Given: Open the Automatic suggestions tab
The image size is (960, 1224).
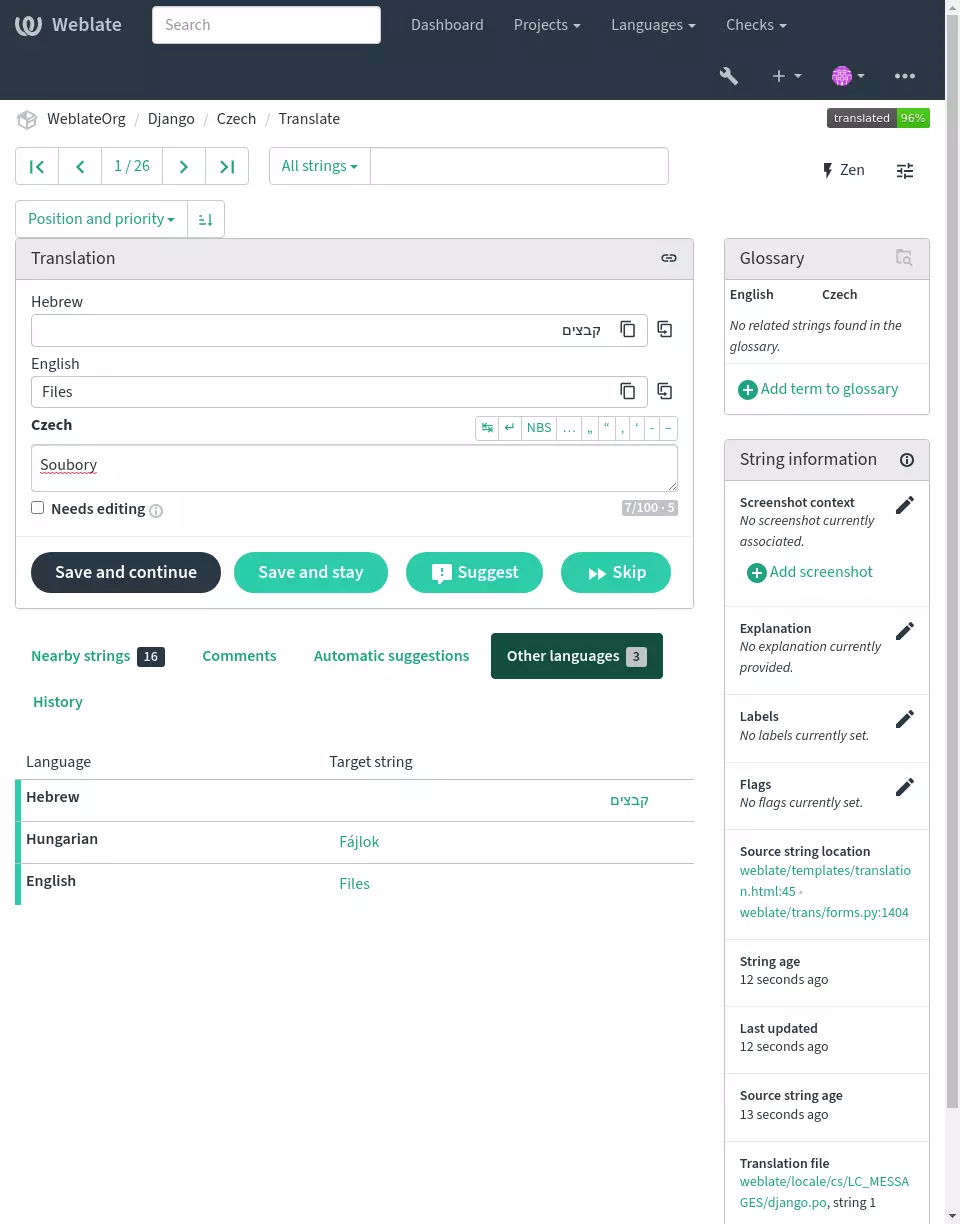Looking at the screenshot, I should (391, 656).
